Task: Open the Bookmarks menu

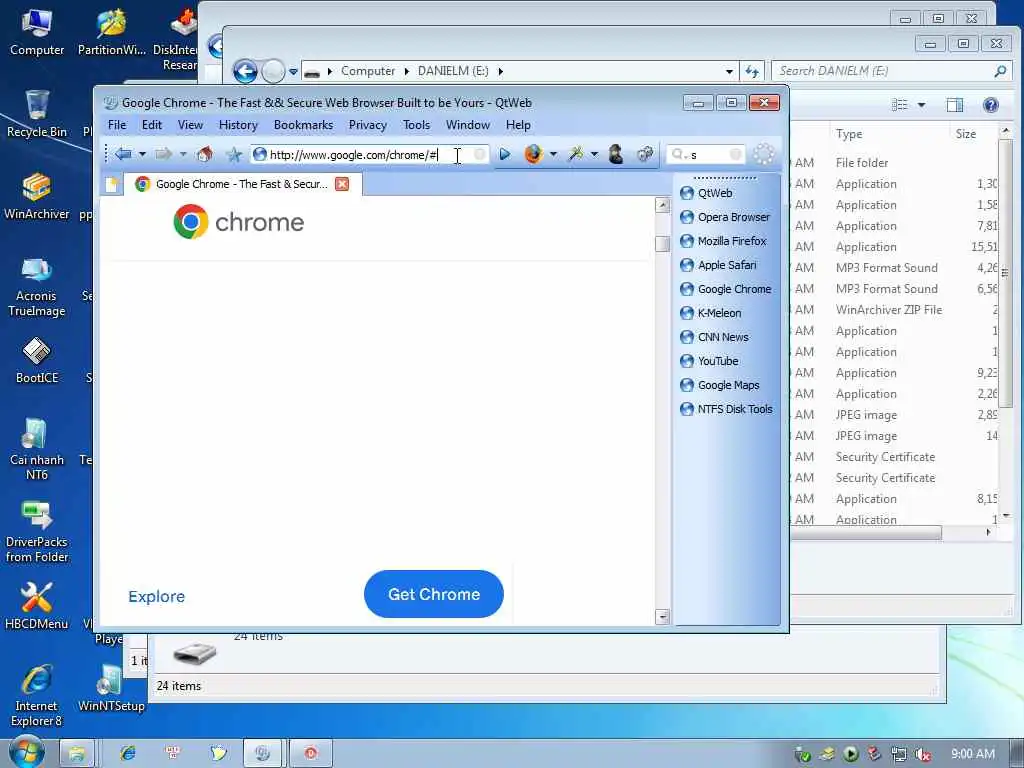Action: (303, 125)
